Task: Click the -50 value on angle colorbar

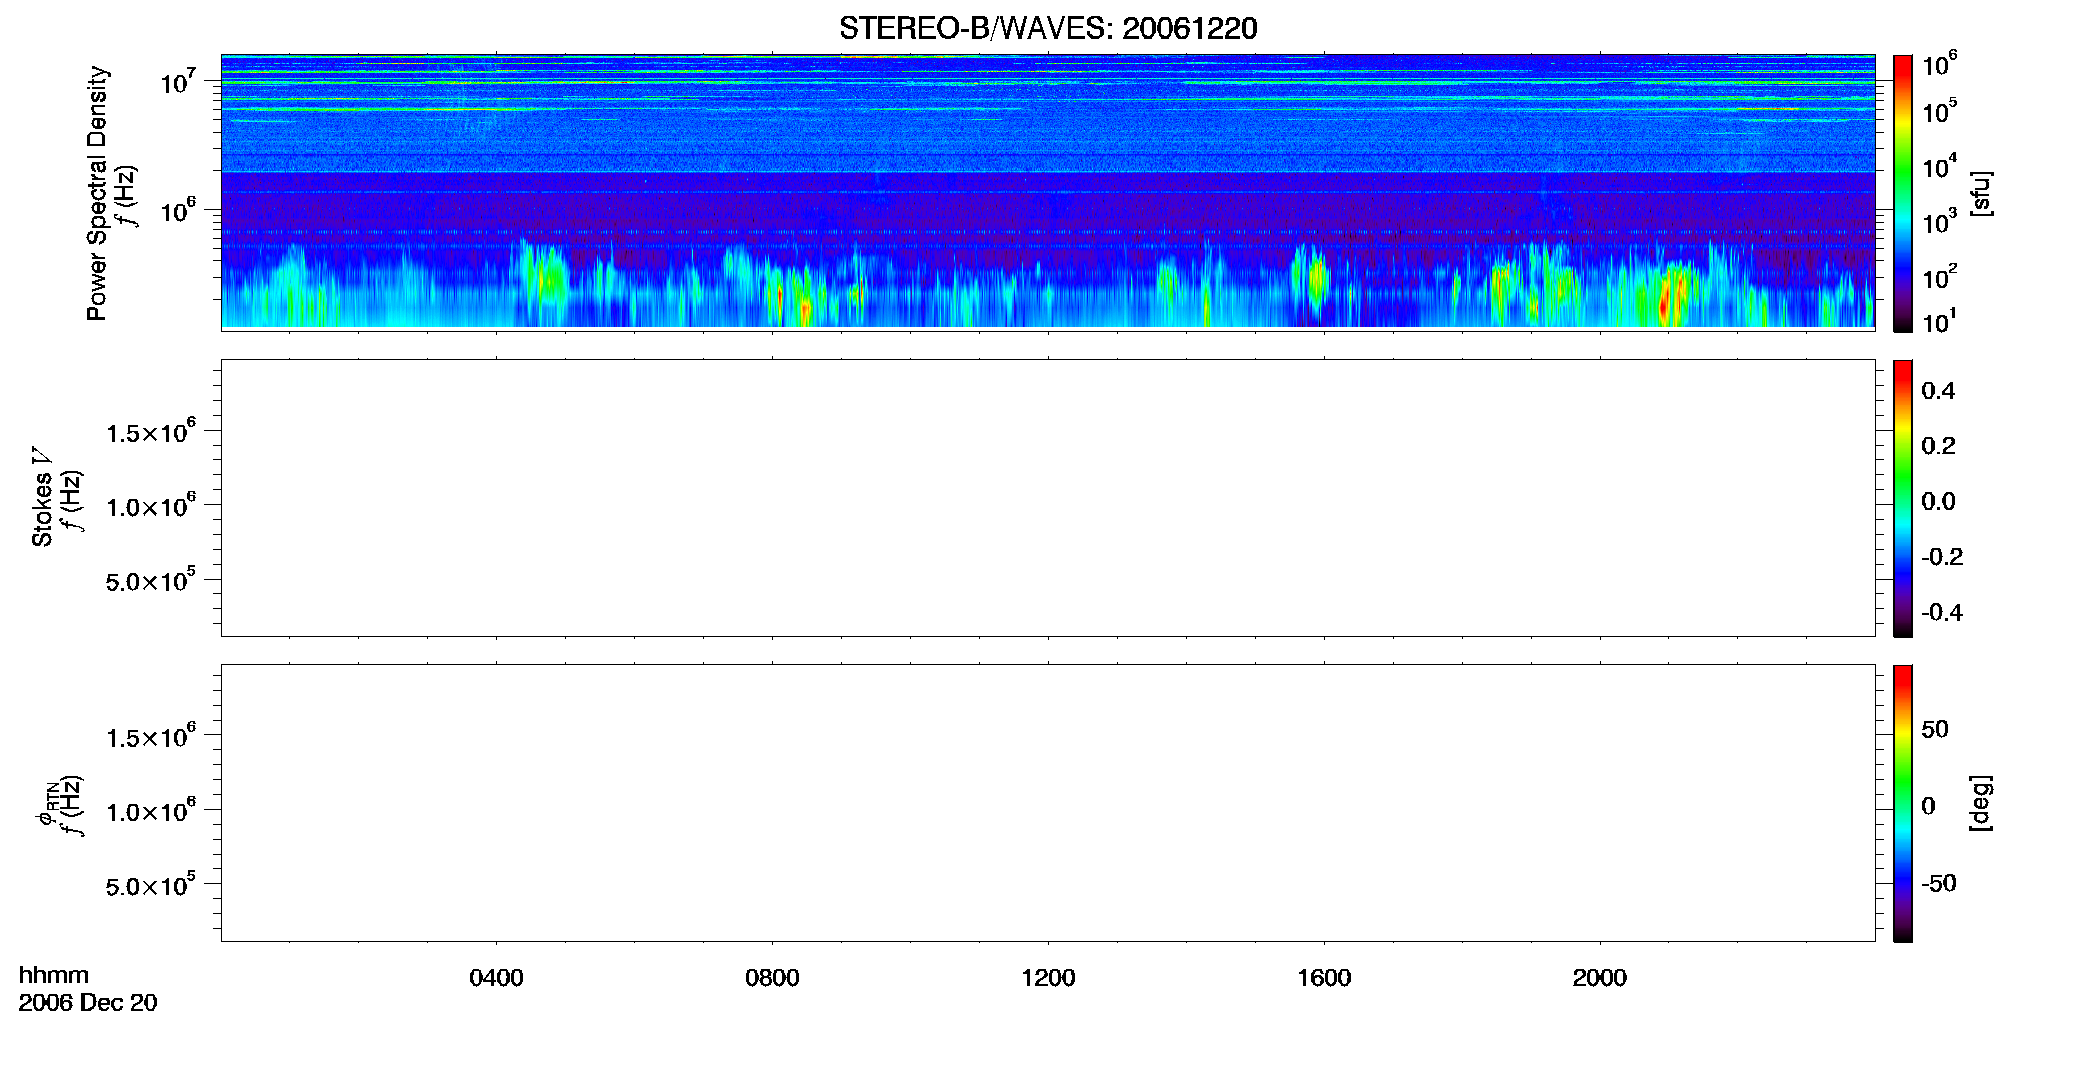Action: (x=1939, y=884)
